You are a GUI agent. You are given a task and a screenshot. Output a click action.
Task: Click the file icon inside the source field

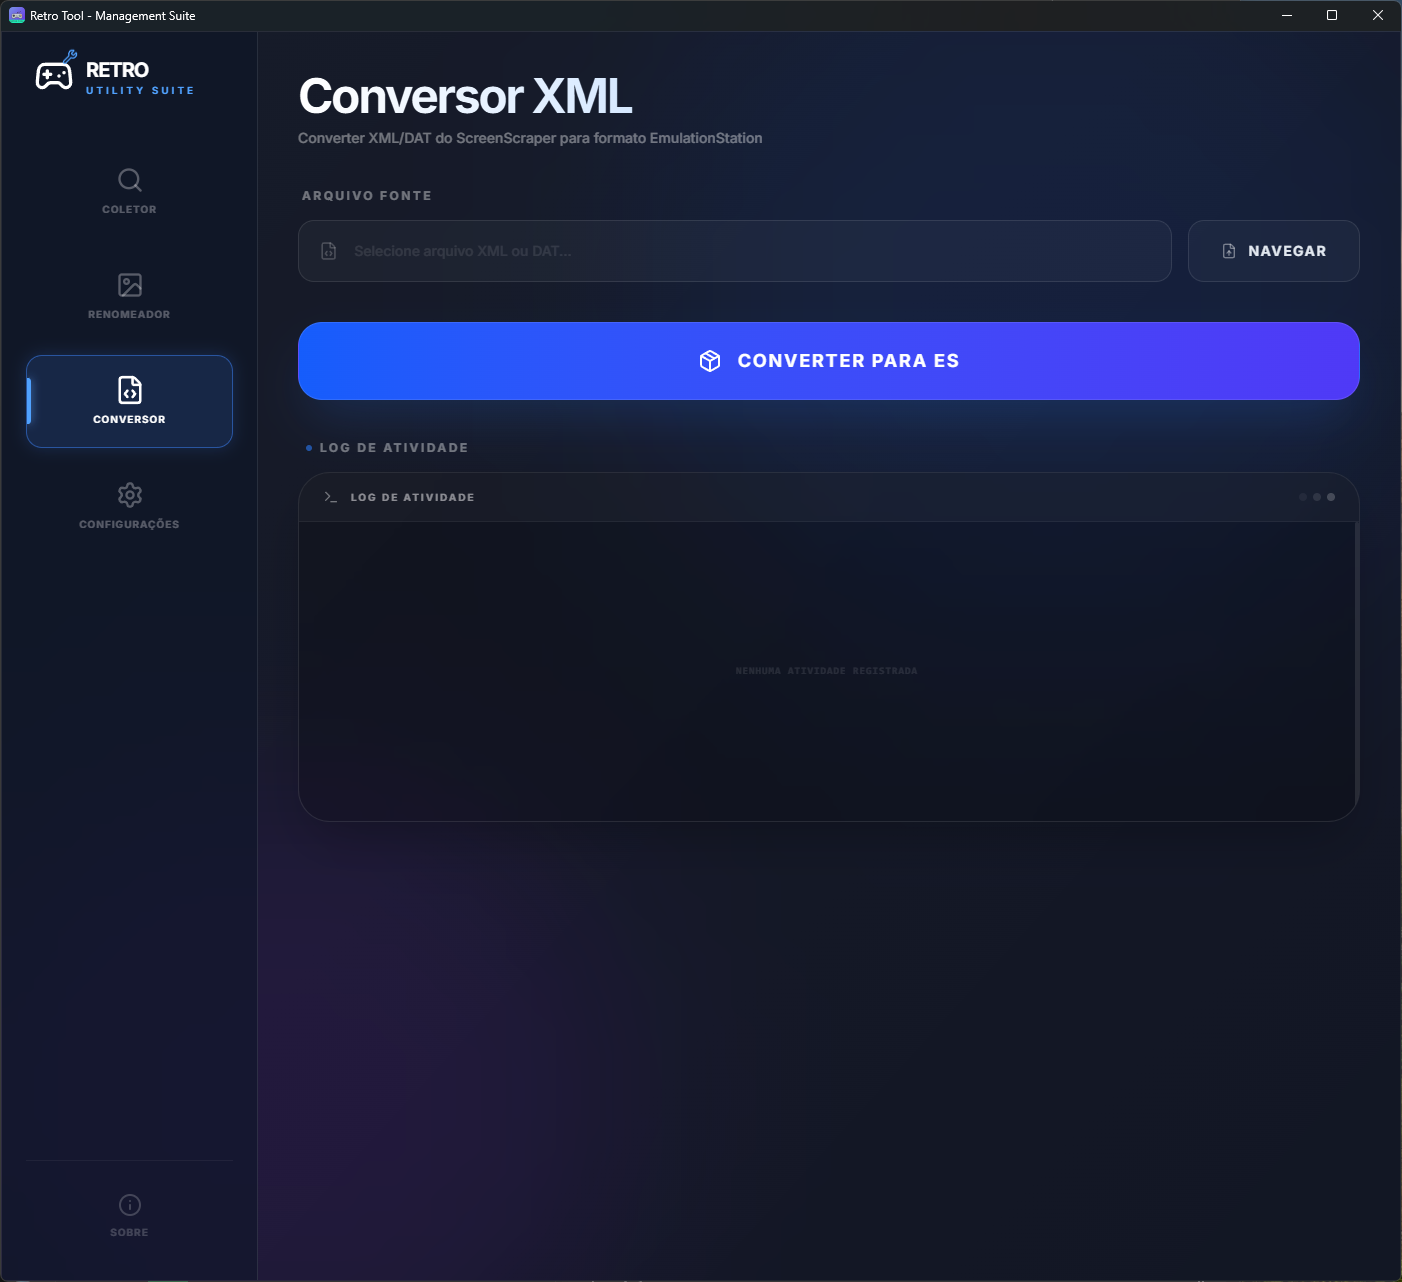point(329,251)
